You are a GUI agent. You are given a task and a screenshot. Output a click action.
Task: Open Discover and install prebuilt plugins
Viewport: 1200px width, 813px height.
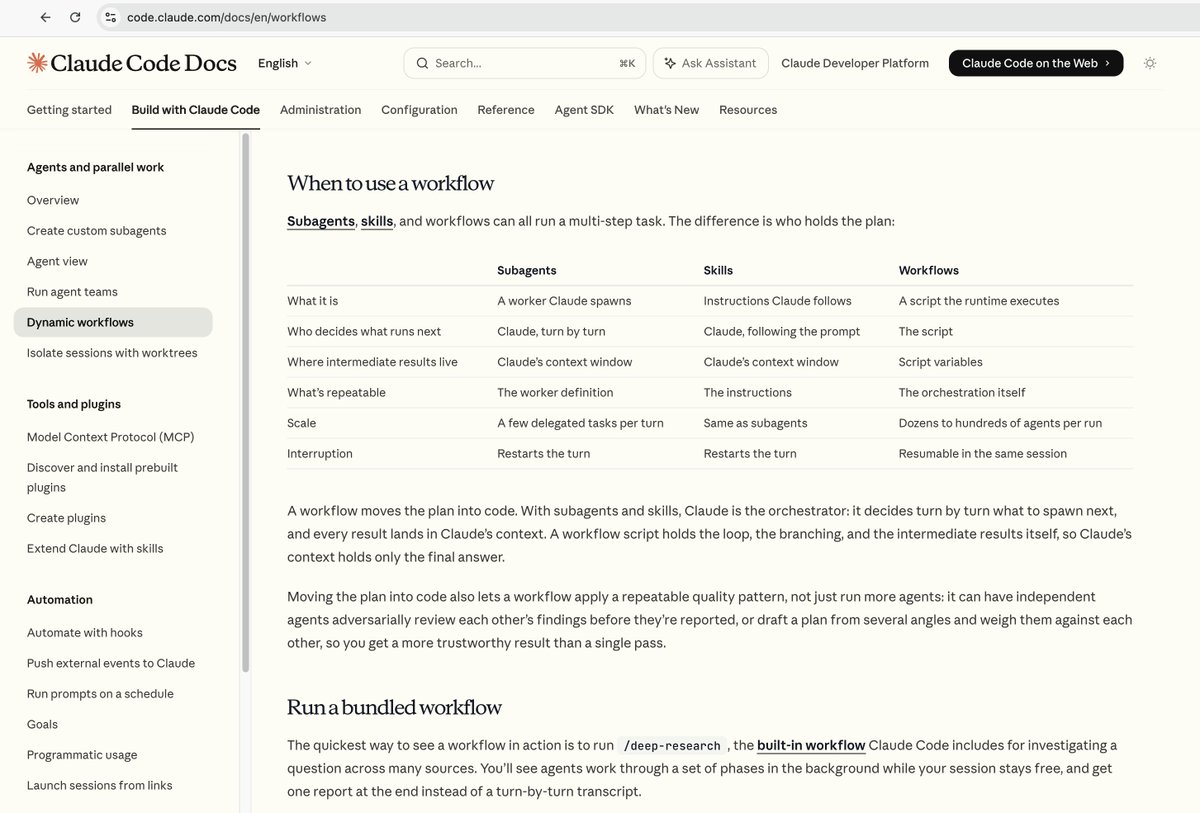(102, 478)
